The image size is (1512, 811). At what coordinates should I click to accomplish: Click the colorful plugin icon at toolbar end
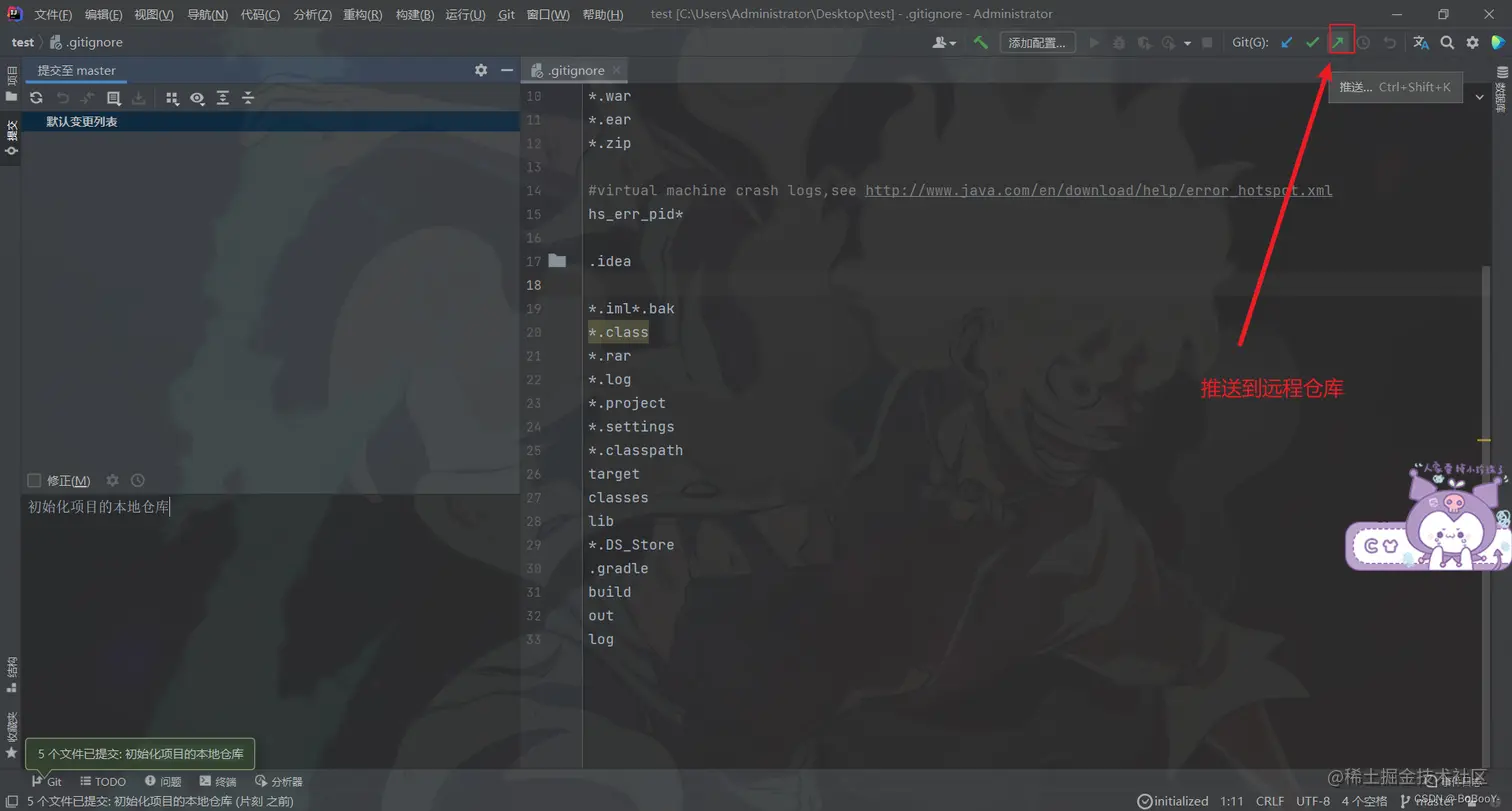click(x=1498, y=43)
